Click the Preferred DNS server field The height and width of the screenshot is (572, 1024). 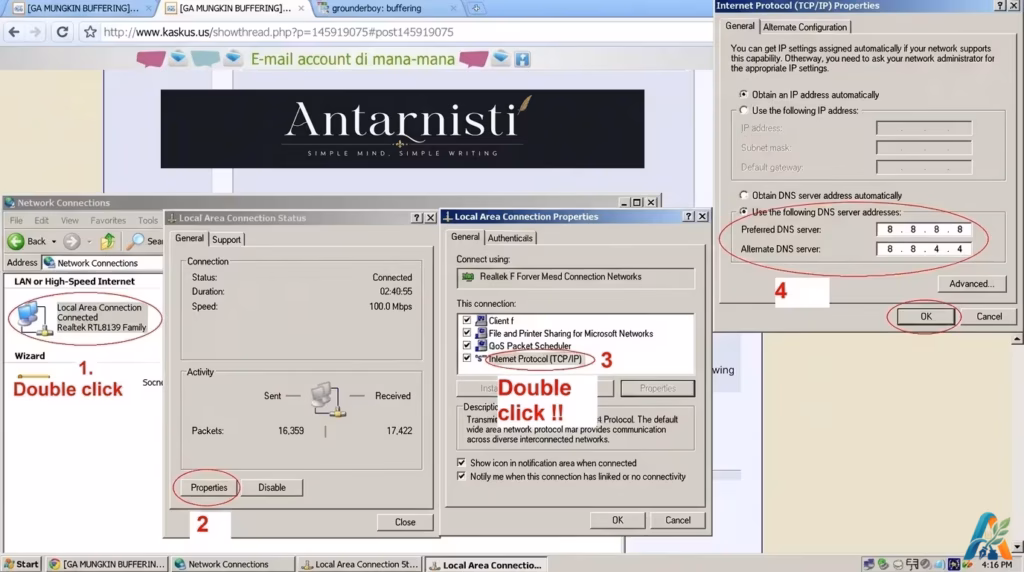[923, 229]
